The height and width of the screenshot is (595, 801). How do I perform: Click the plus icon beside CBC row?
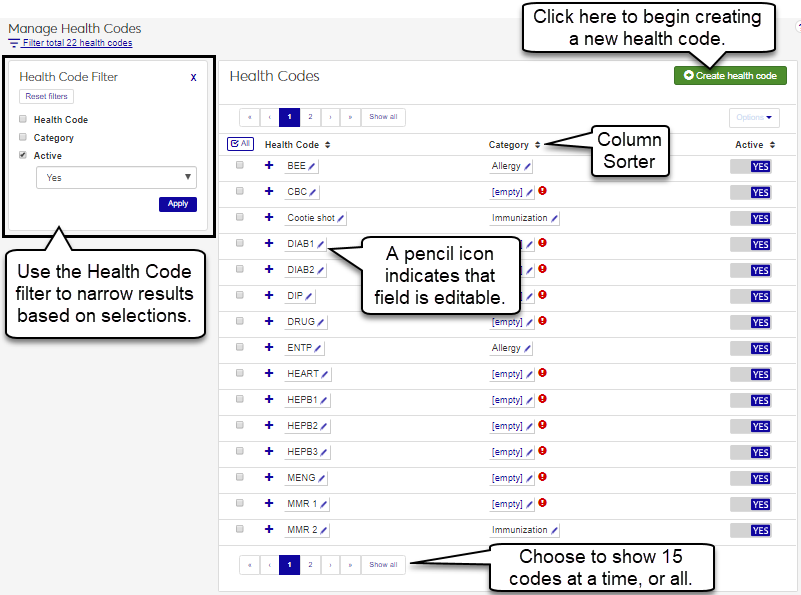click(268, 191)
